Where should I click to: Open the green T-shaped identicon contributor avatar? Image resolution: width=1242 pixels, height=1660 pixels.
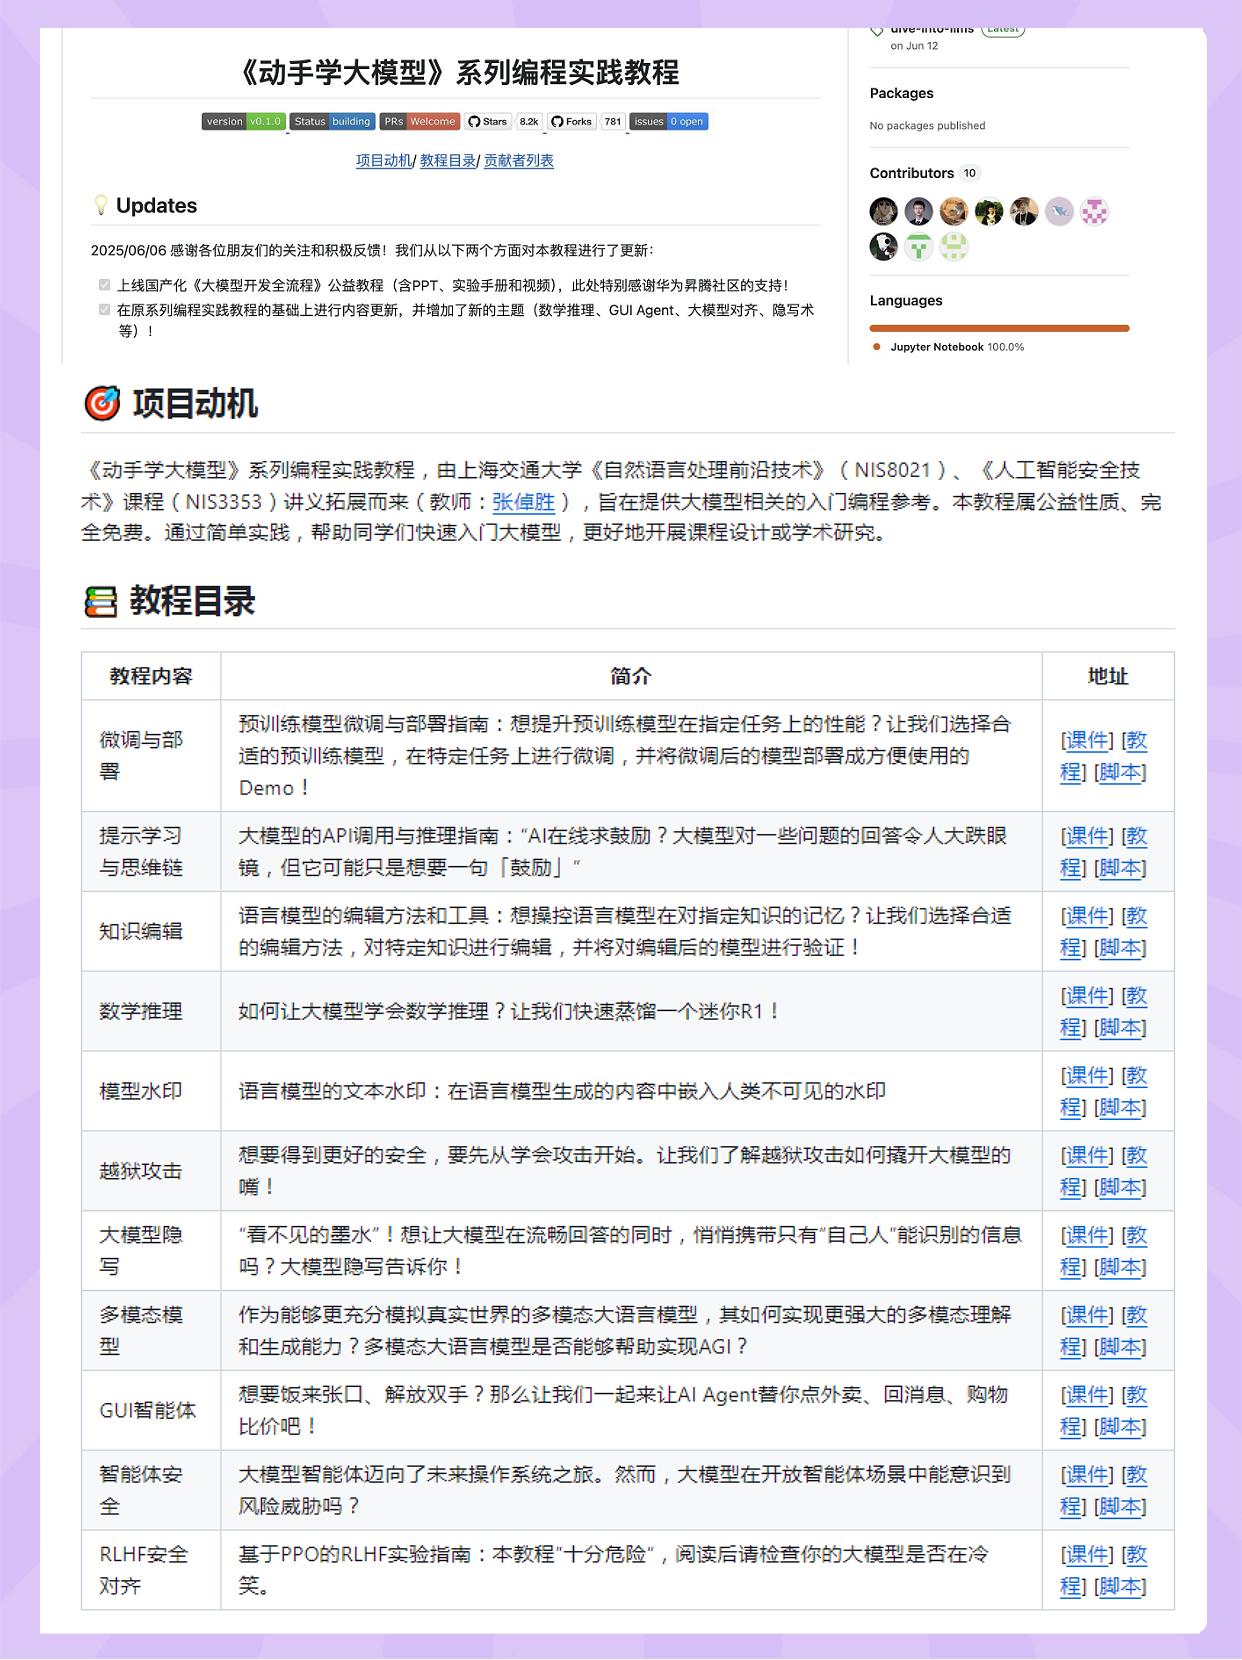(x=919, y=246)
